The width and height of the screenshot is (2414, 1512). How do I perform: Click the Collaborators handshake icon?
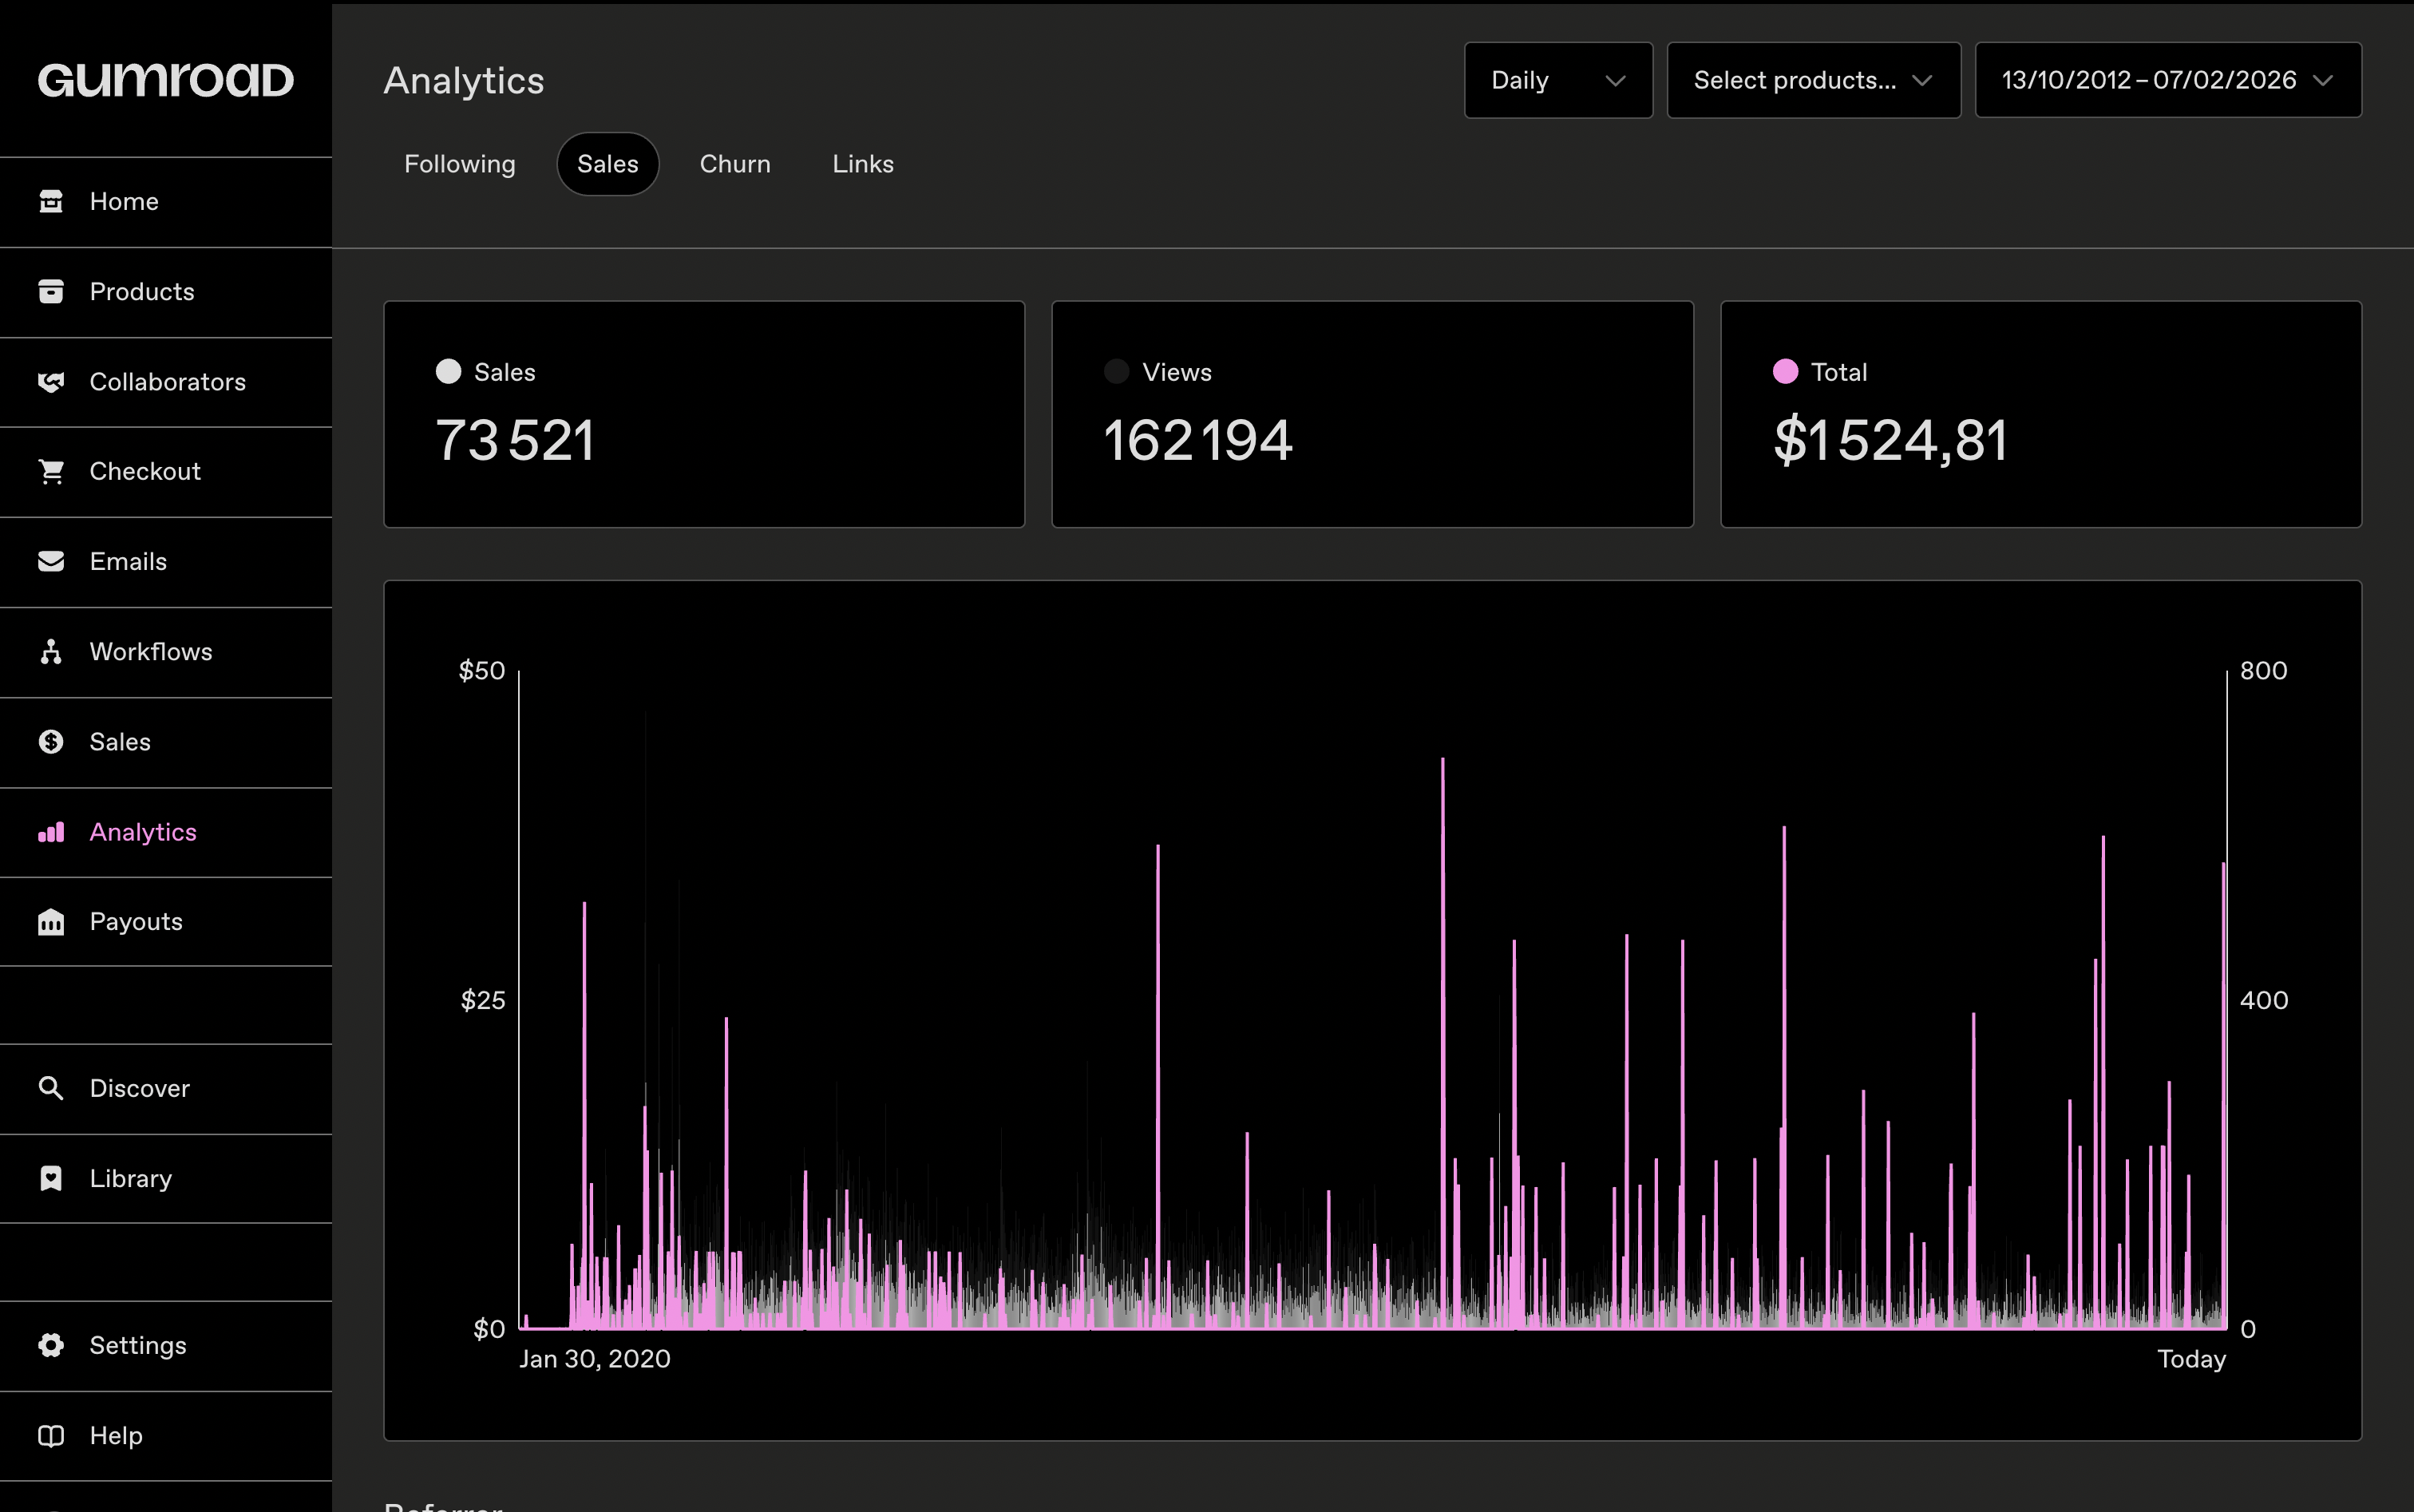tap(51, 381)
